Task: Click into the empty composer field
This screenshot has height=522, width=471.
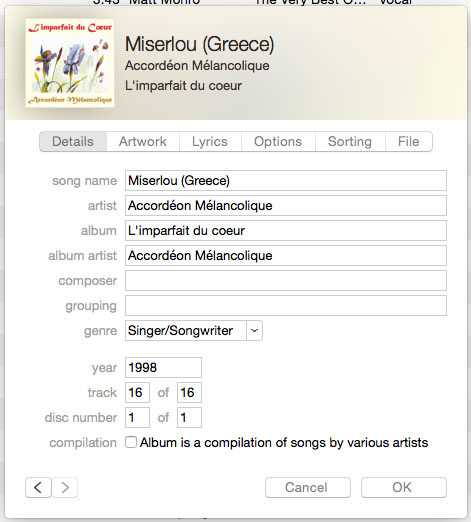Action: pyautogui.click(x=286, y=280)
